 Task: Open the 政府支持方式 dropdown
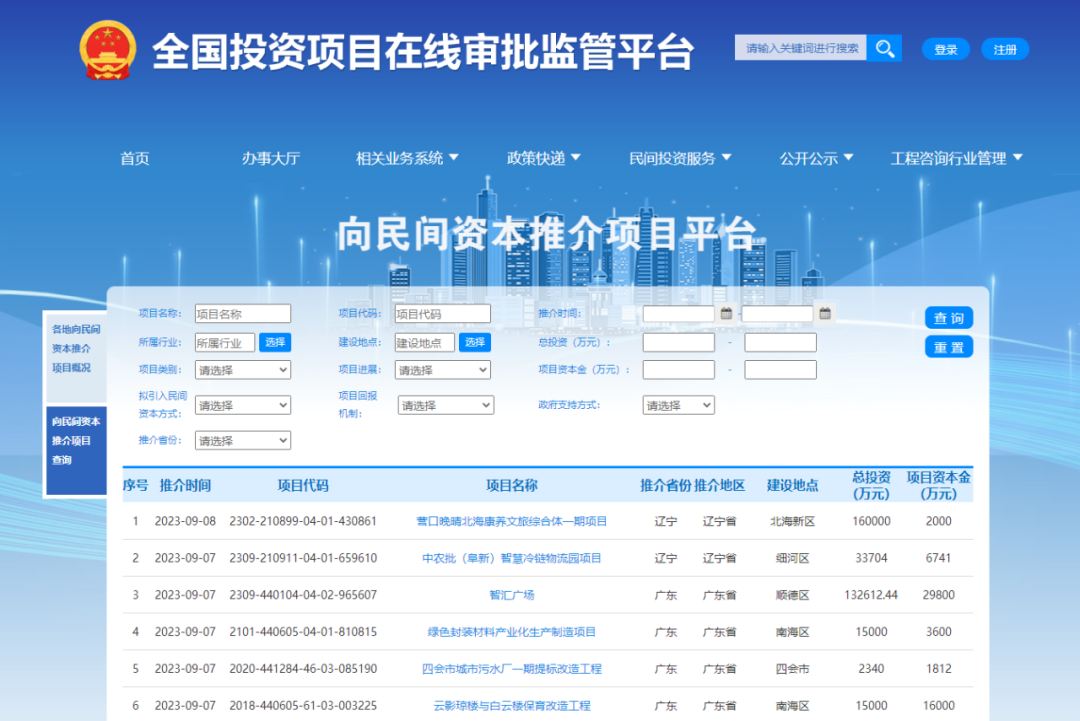(678, 405)
